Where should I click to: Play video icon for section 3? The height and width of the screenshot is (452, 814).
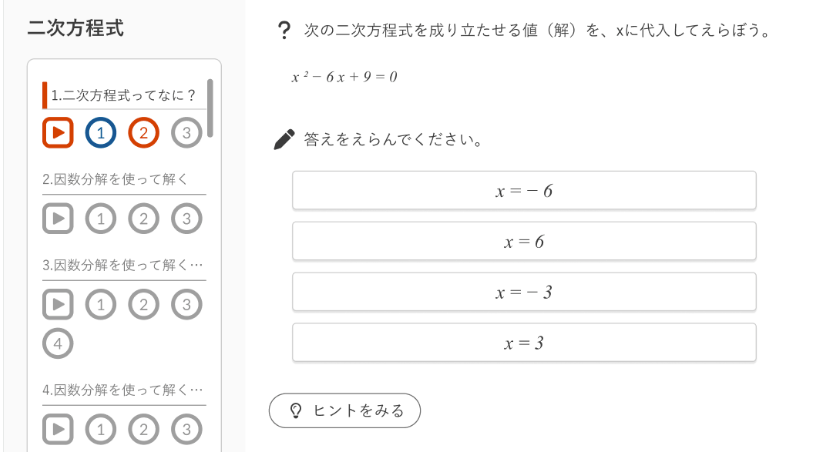point(58,303)
